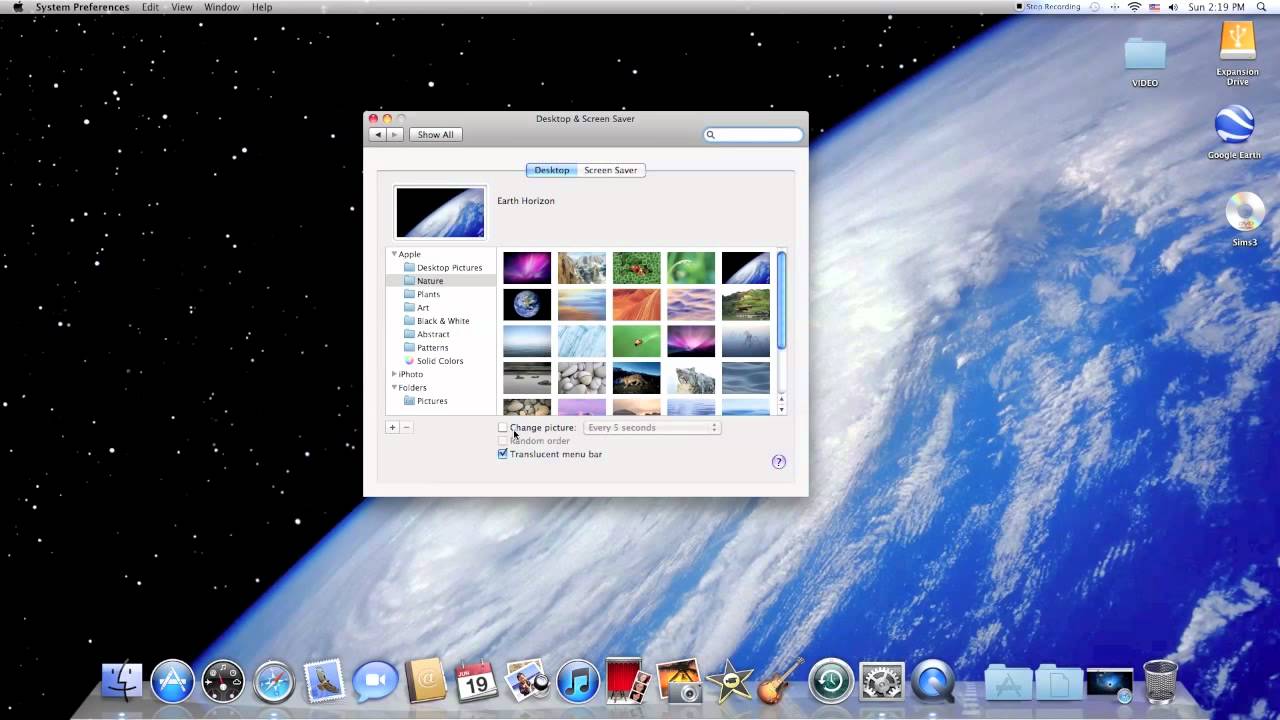Open GarageBand guitar icon in Dock

tap(780, 681)
